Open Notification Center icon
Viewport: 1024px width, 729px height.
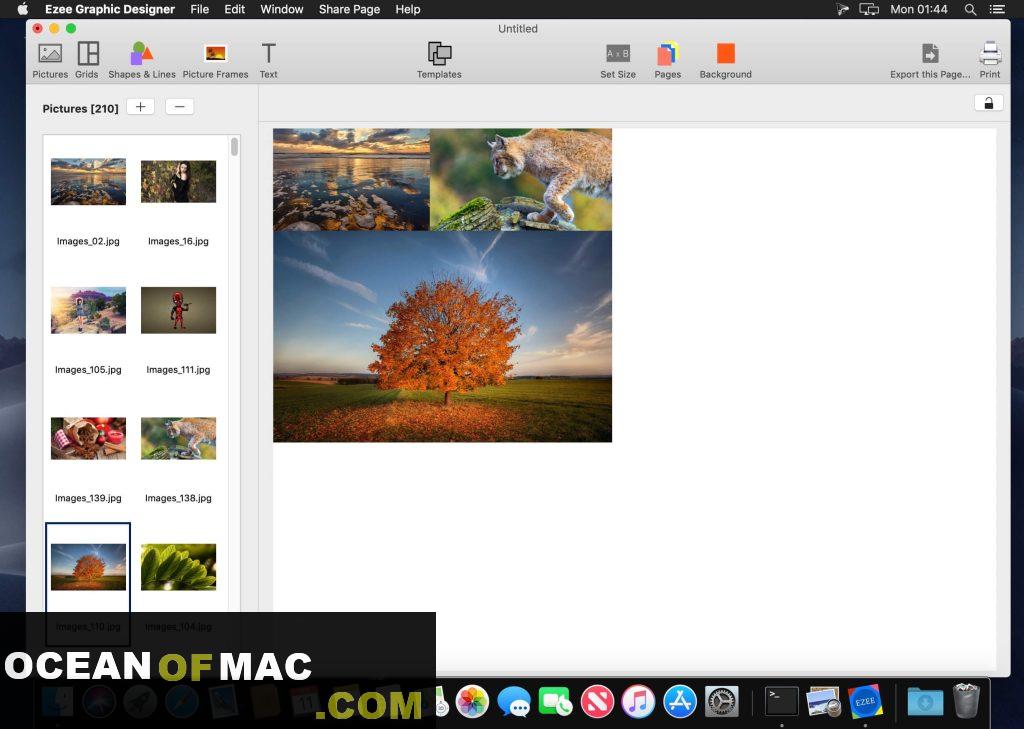tap(997, 9)
